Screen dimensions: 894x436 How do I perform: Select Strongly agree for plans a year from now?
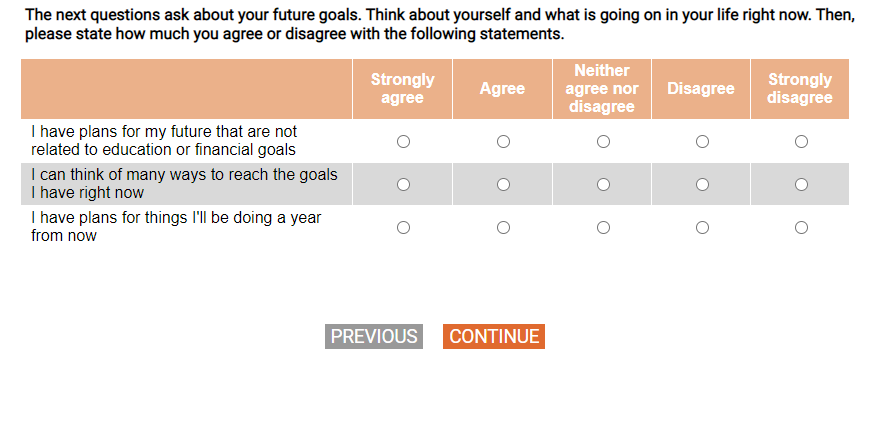pos(403,227)
